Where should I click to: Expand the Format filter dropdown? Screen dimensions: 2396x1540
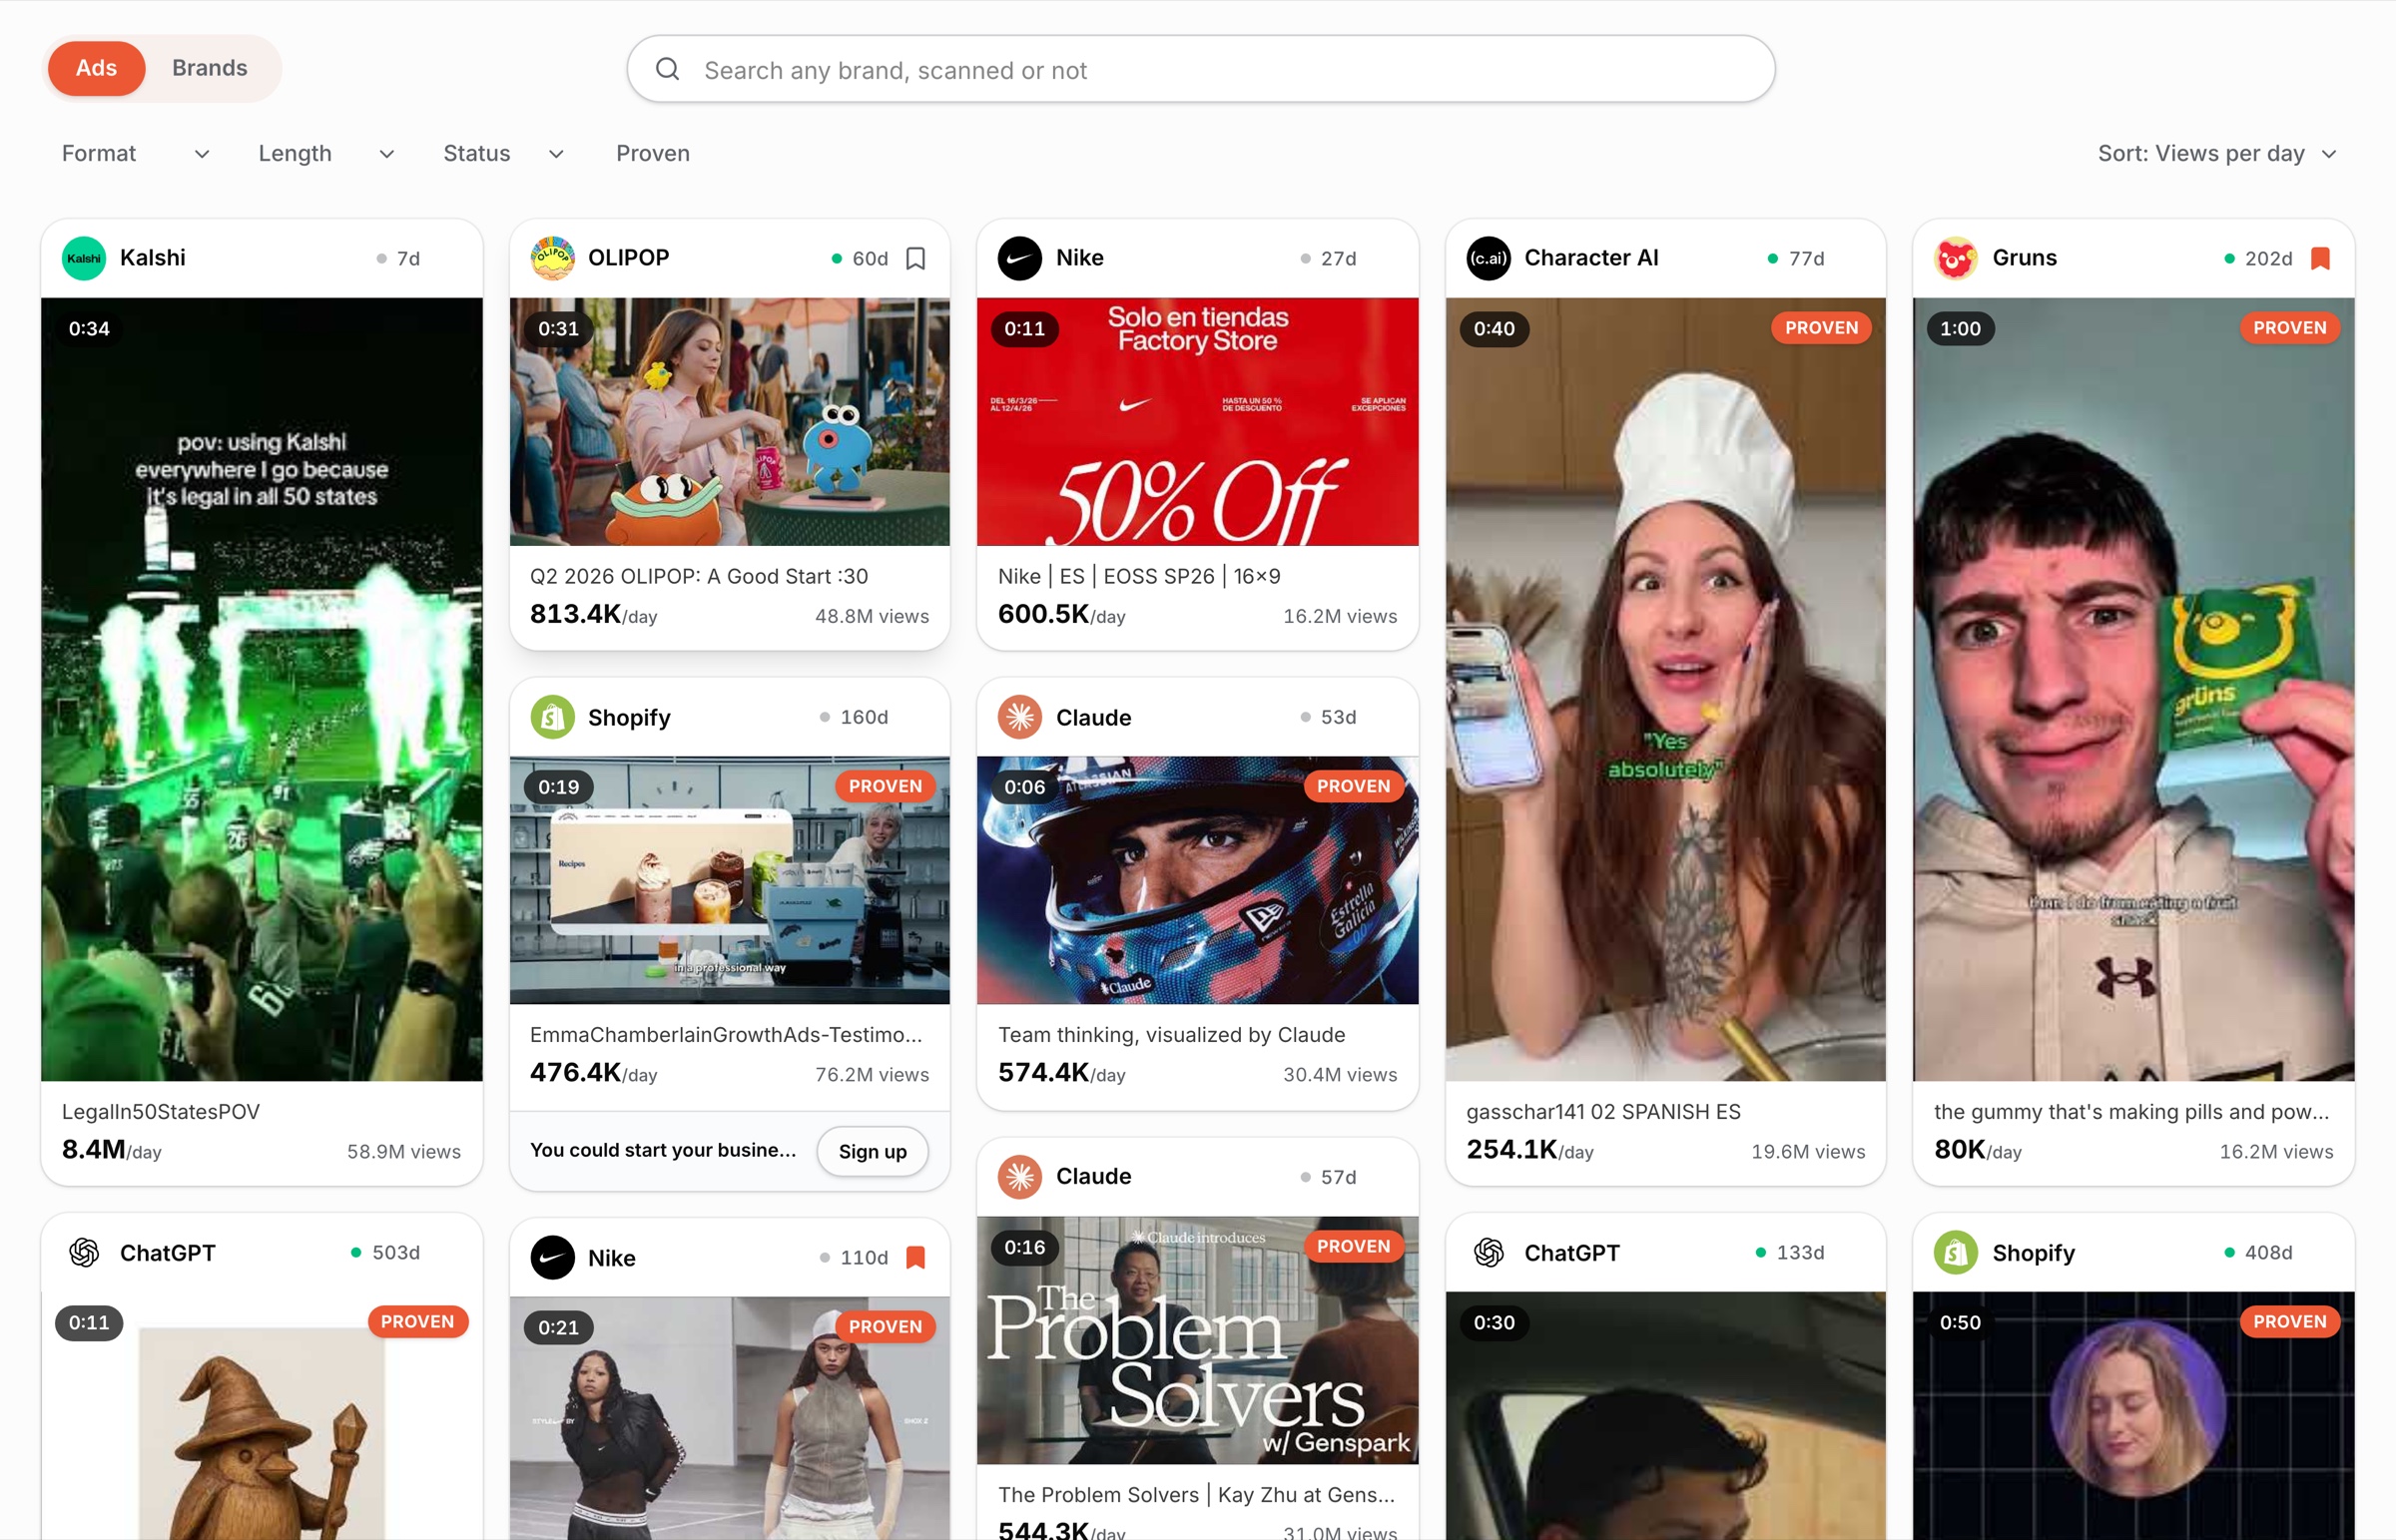[x=136, y=153]
